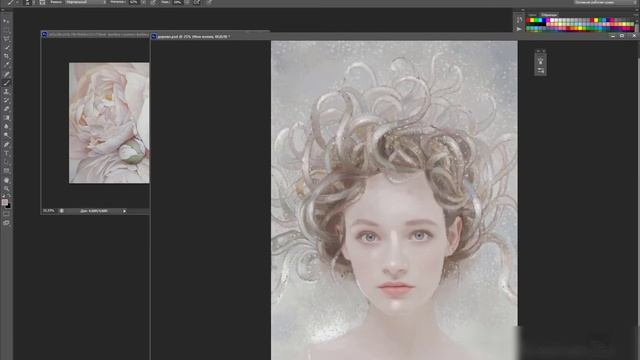Open the collapsed History panel icon
Screen dimensions: 640x360
[x=519, y=19]
